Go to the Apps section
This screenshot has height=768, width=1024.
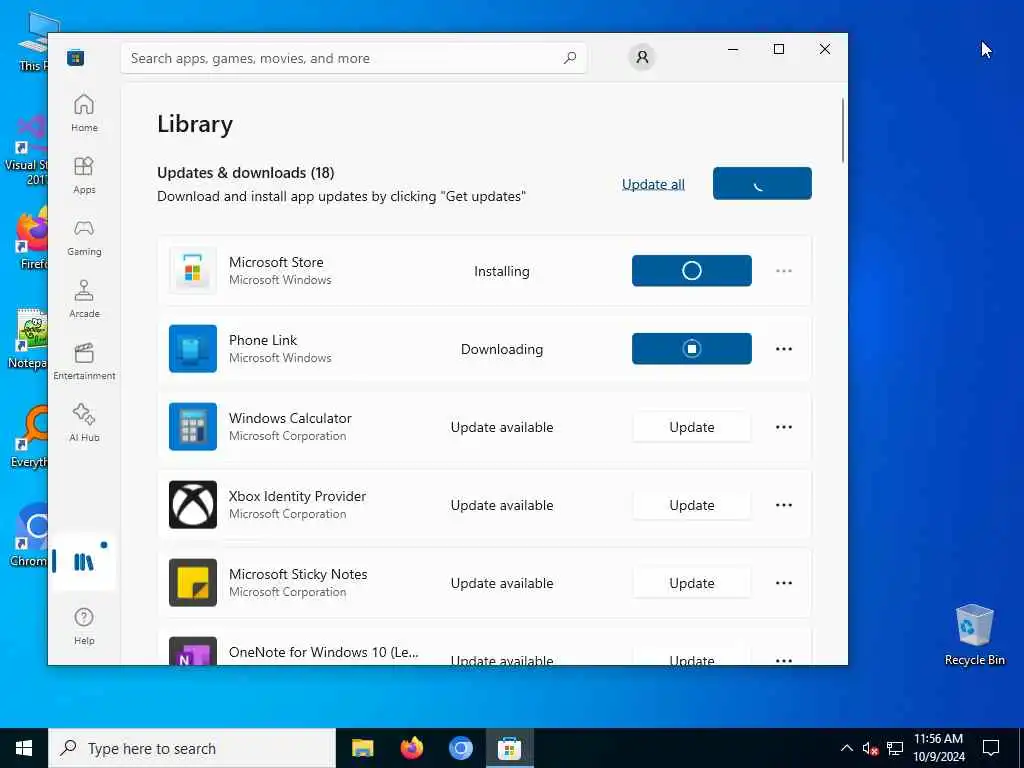tap(84, 175)
